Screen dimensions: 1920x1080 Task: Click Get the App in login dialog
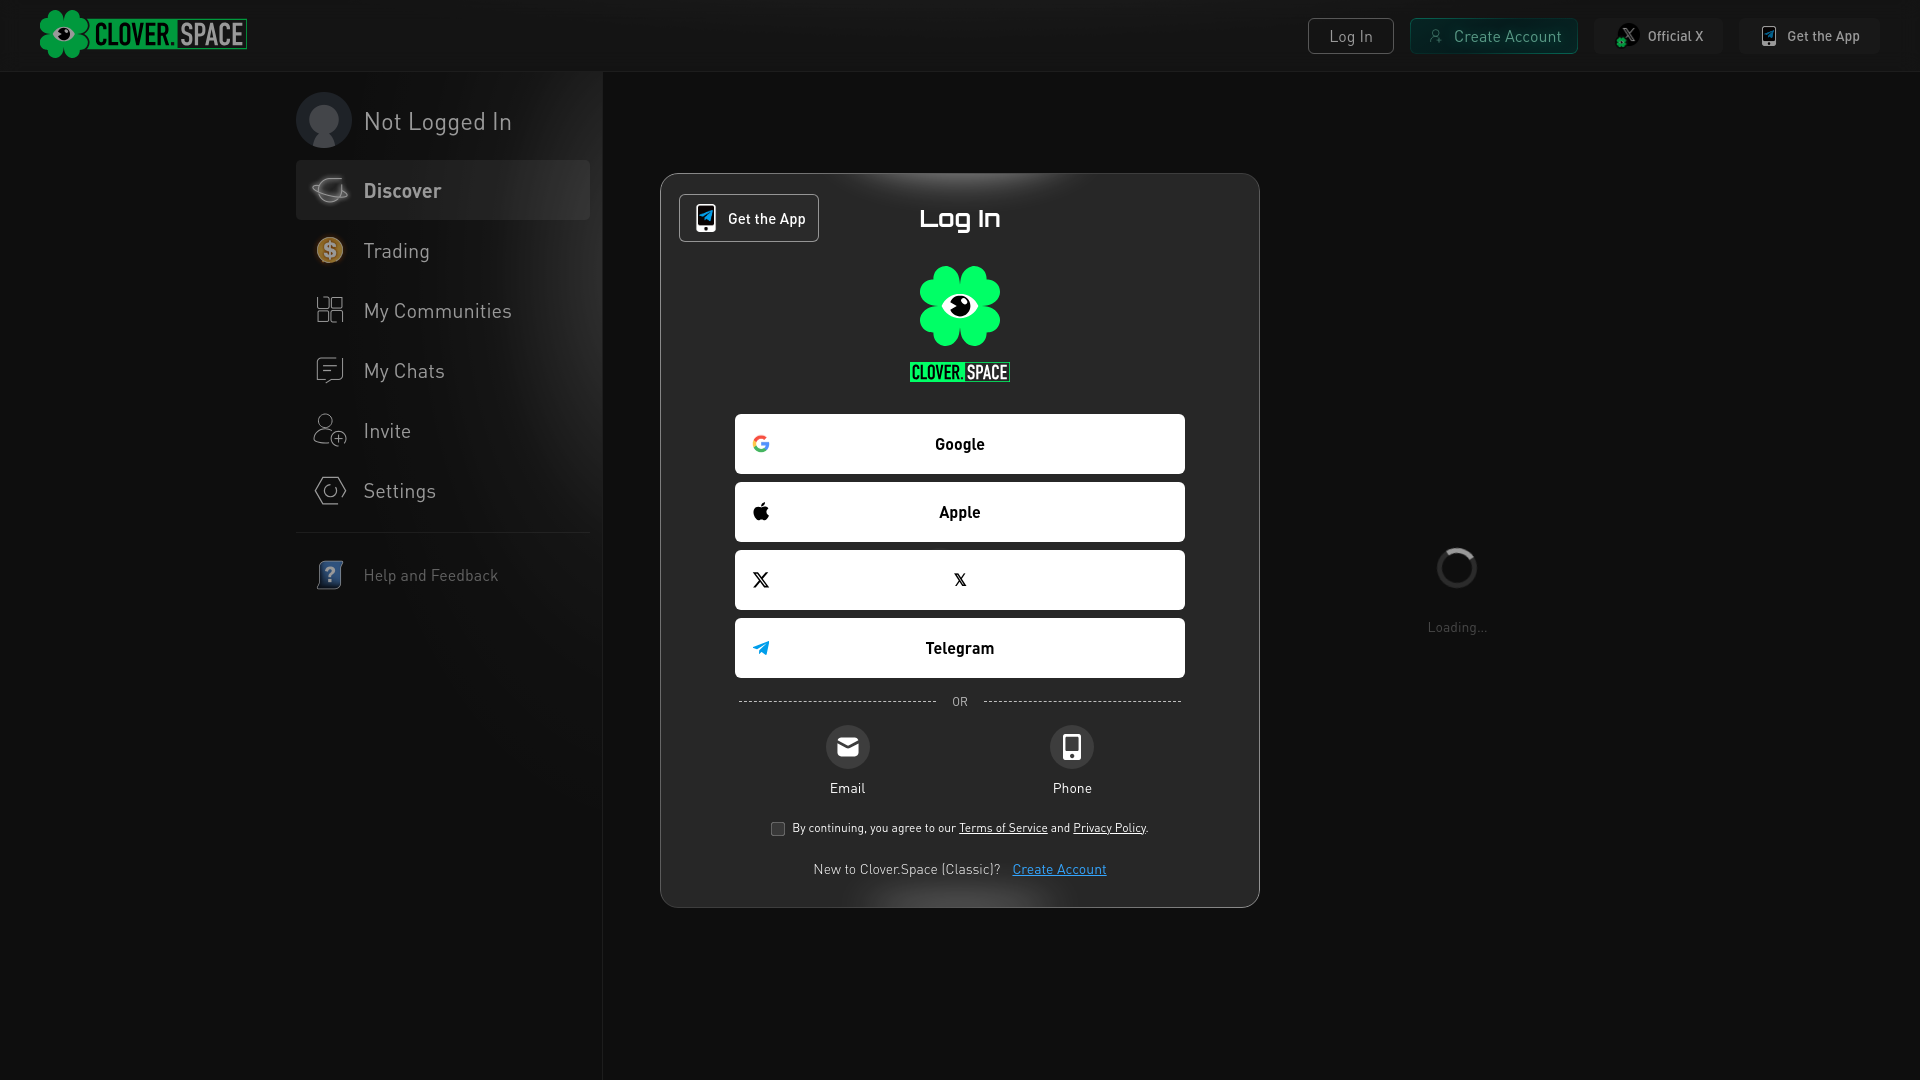pyautogui.click(x=749, y=218)
